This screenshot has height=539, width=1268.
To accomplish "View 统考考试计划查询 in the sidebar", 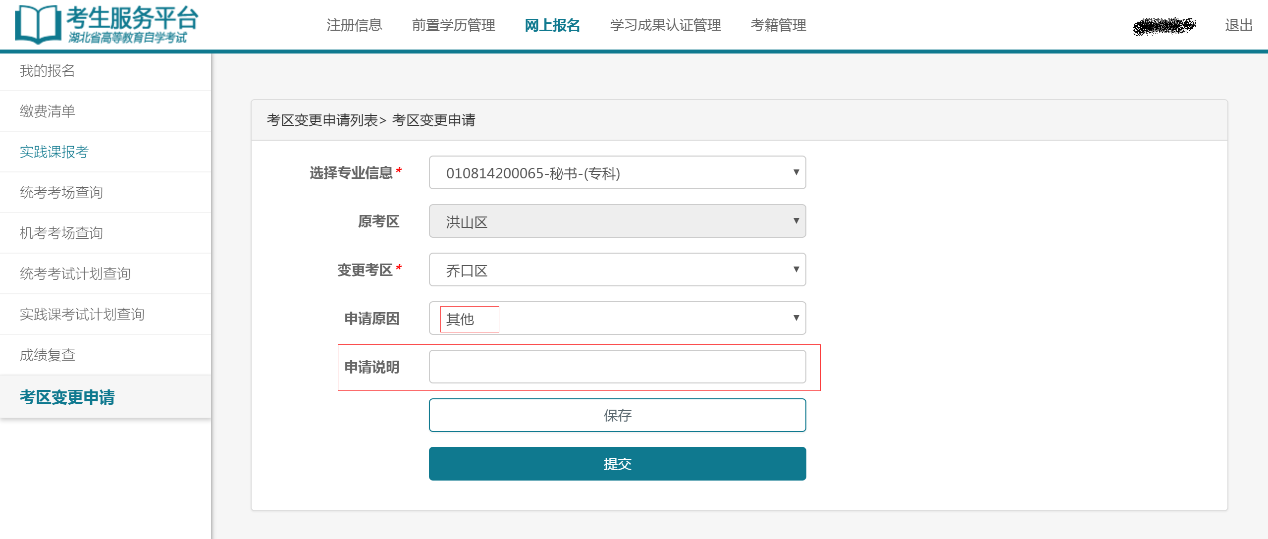I will pyautogui.click(x=75, y=273).
